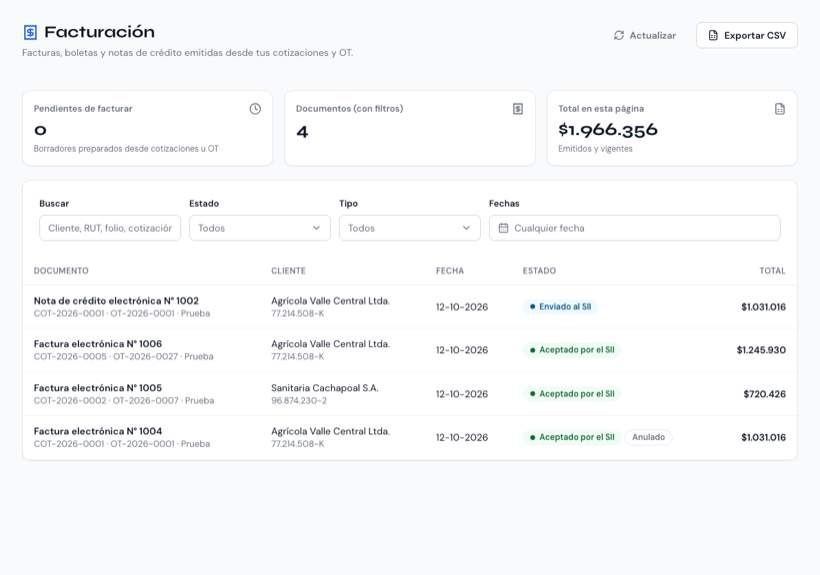The height and width of the screenshot is (575, 820).
Task: Click COT-2026-0002 · OT-2026-0007 reference text
Action: [x=106, y=400]
